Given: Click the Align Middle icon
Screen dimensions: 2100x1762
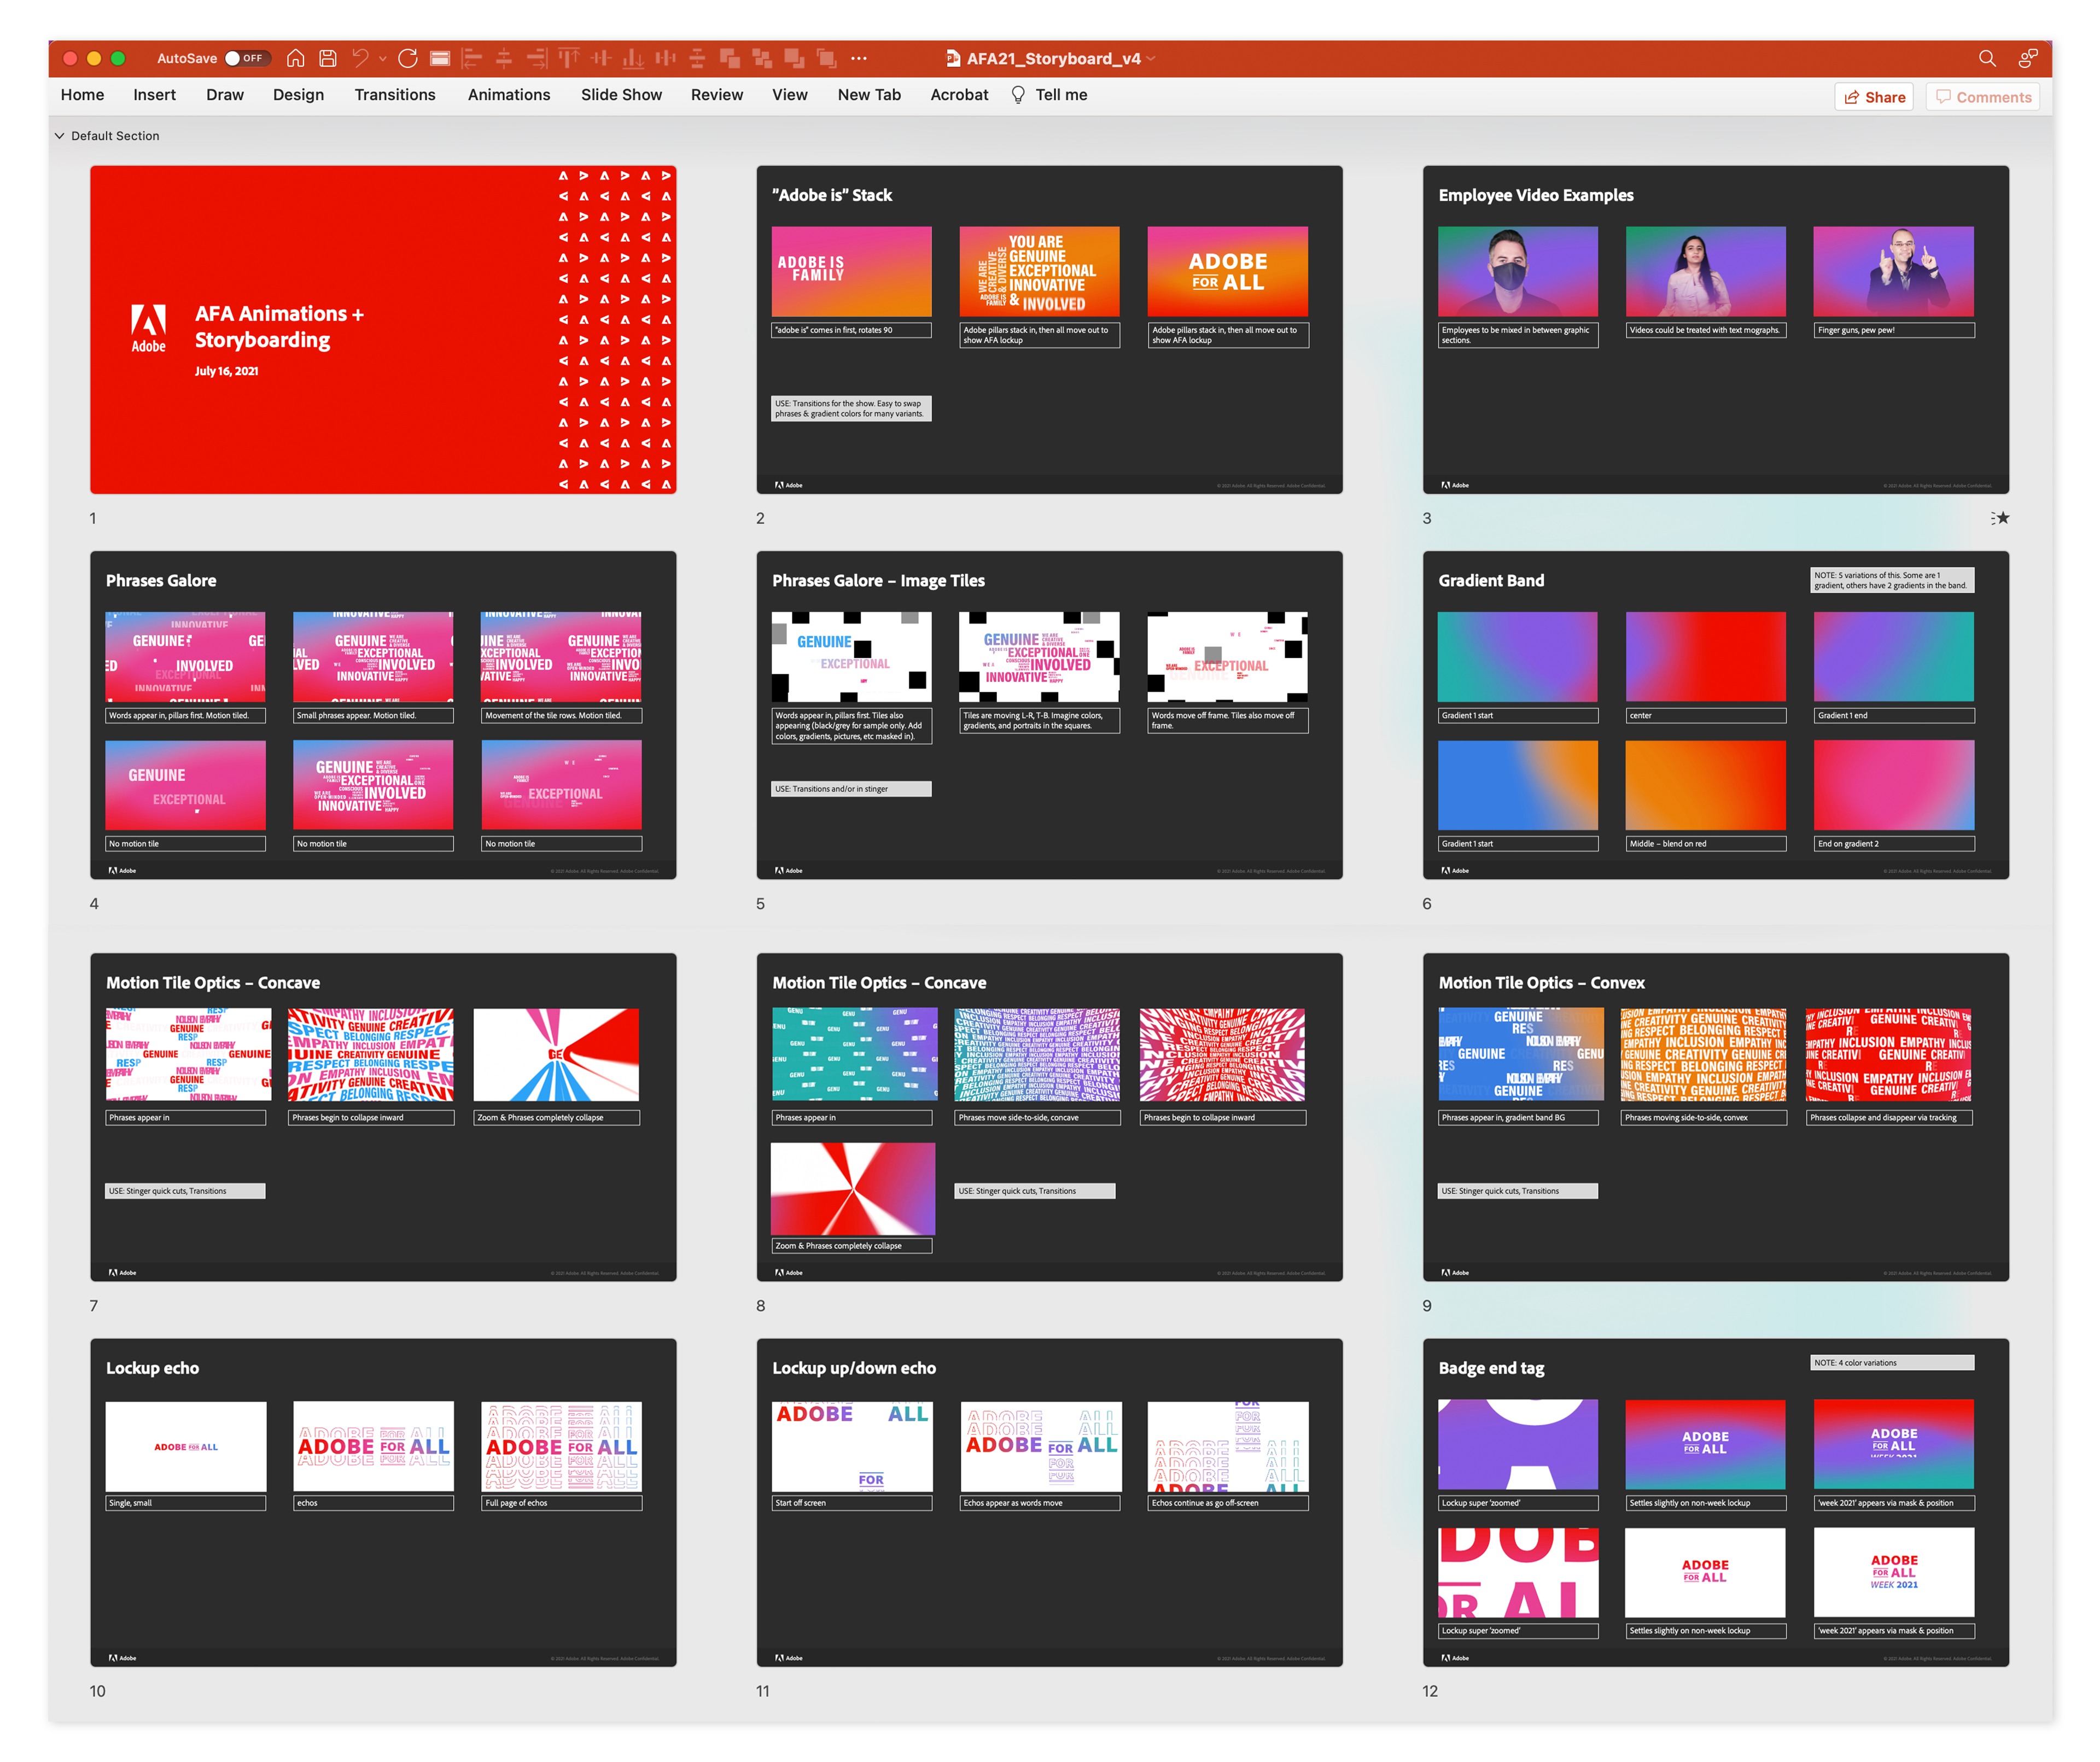Looking at the screenshot, I should 601,58.
